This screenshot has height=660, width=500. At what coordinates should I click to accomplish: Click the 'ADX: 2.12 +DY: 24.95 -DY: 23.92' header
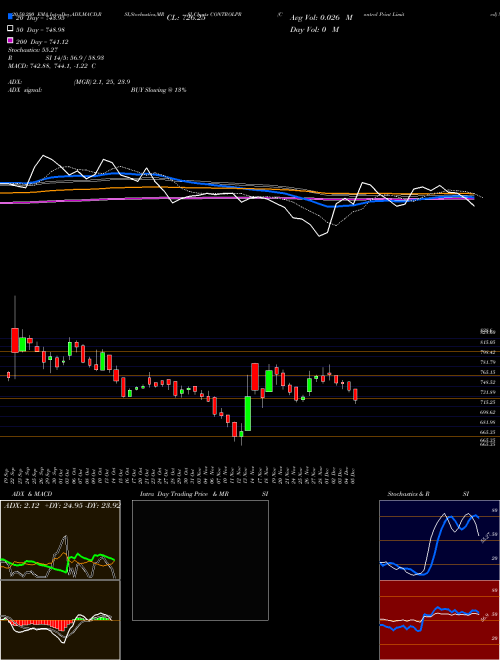(62, 505)
